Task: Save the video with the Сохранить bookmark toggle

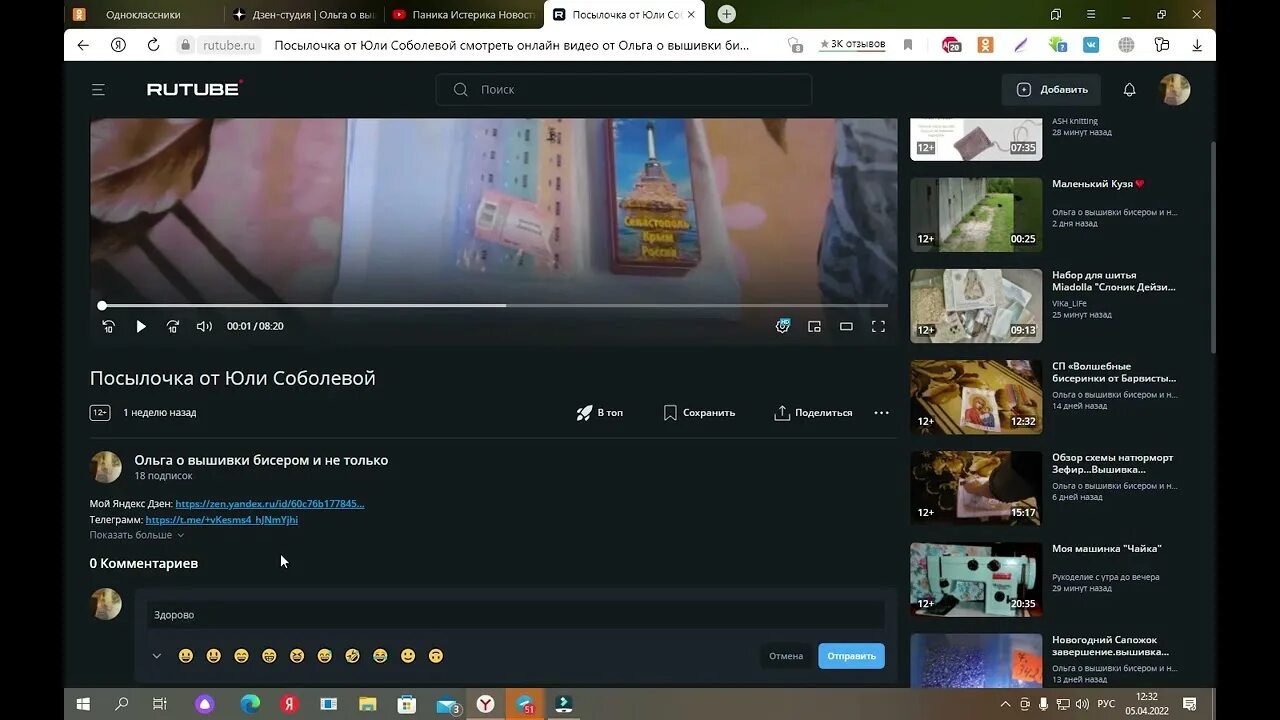Action: [x=698, y=412]
